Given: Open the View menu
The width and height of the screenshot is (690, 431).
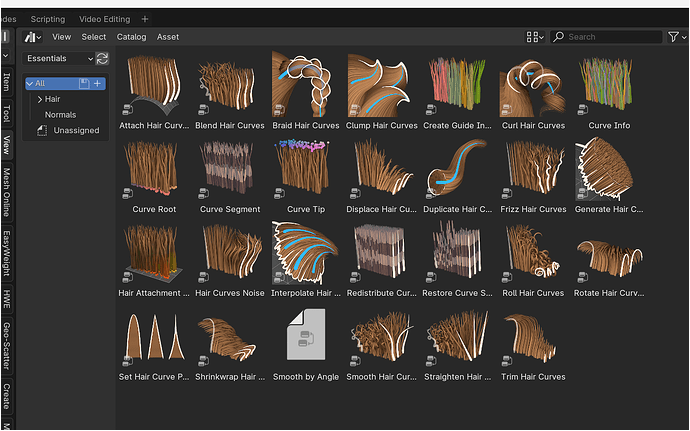Looking at the screenshot, I should [61, 37].
